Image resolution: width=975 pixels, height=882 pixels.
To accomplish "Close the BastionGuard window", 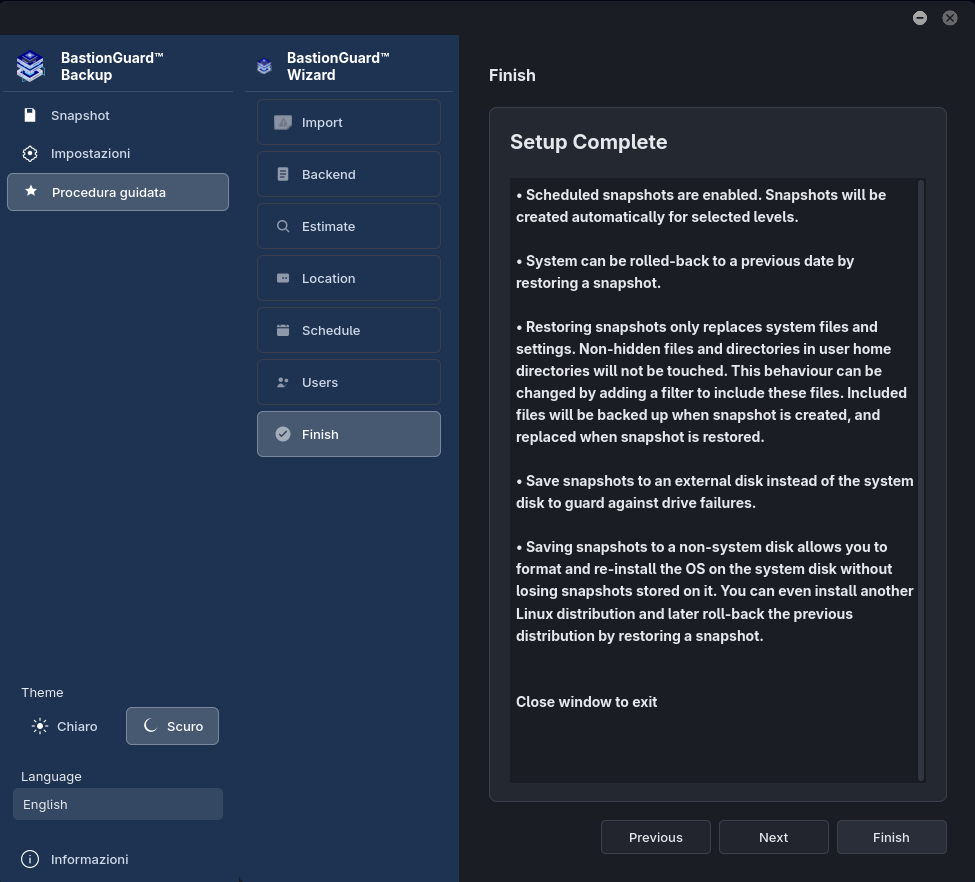I will pos(950,18).
